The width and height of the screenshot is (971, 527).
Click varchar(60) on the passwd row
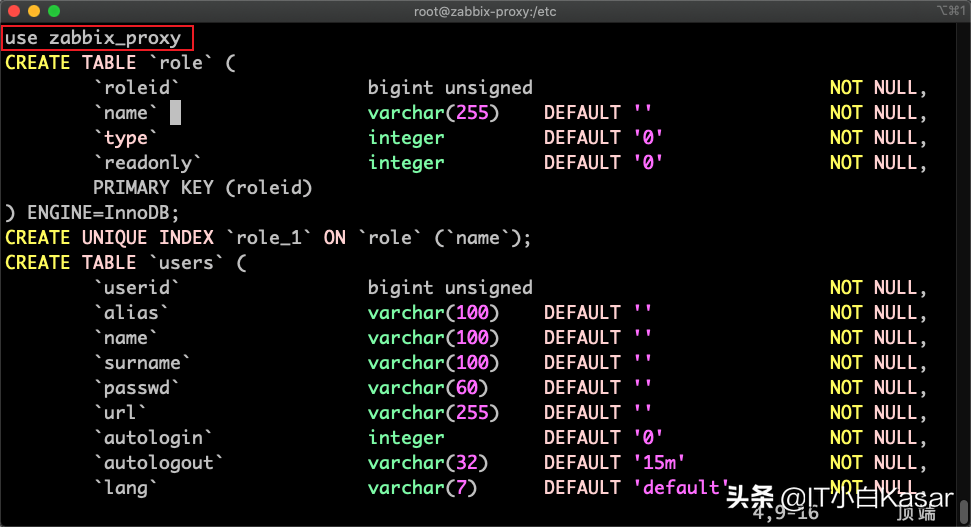pyautogui.click(x=428, y=388)
